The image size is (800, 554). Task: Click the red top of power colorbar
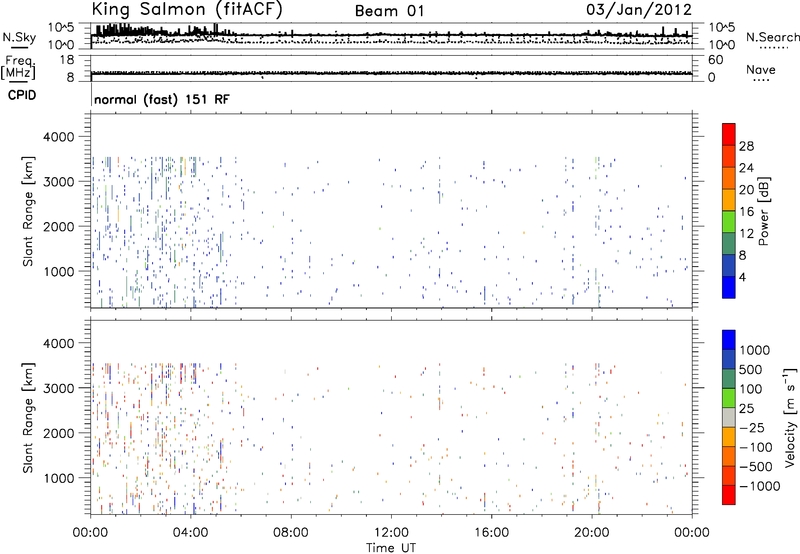729,134
